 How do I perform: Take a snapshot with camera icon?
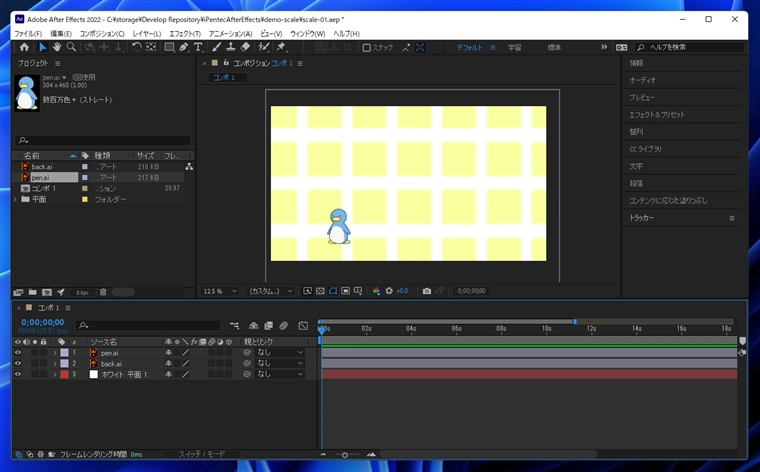[427, 291]
